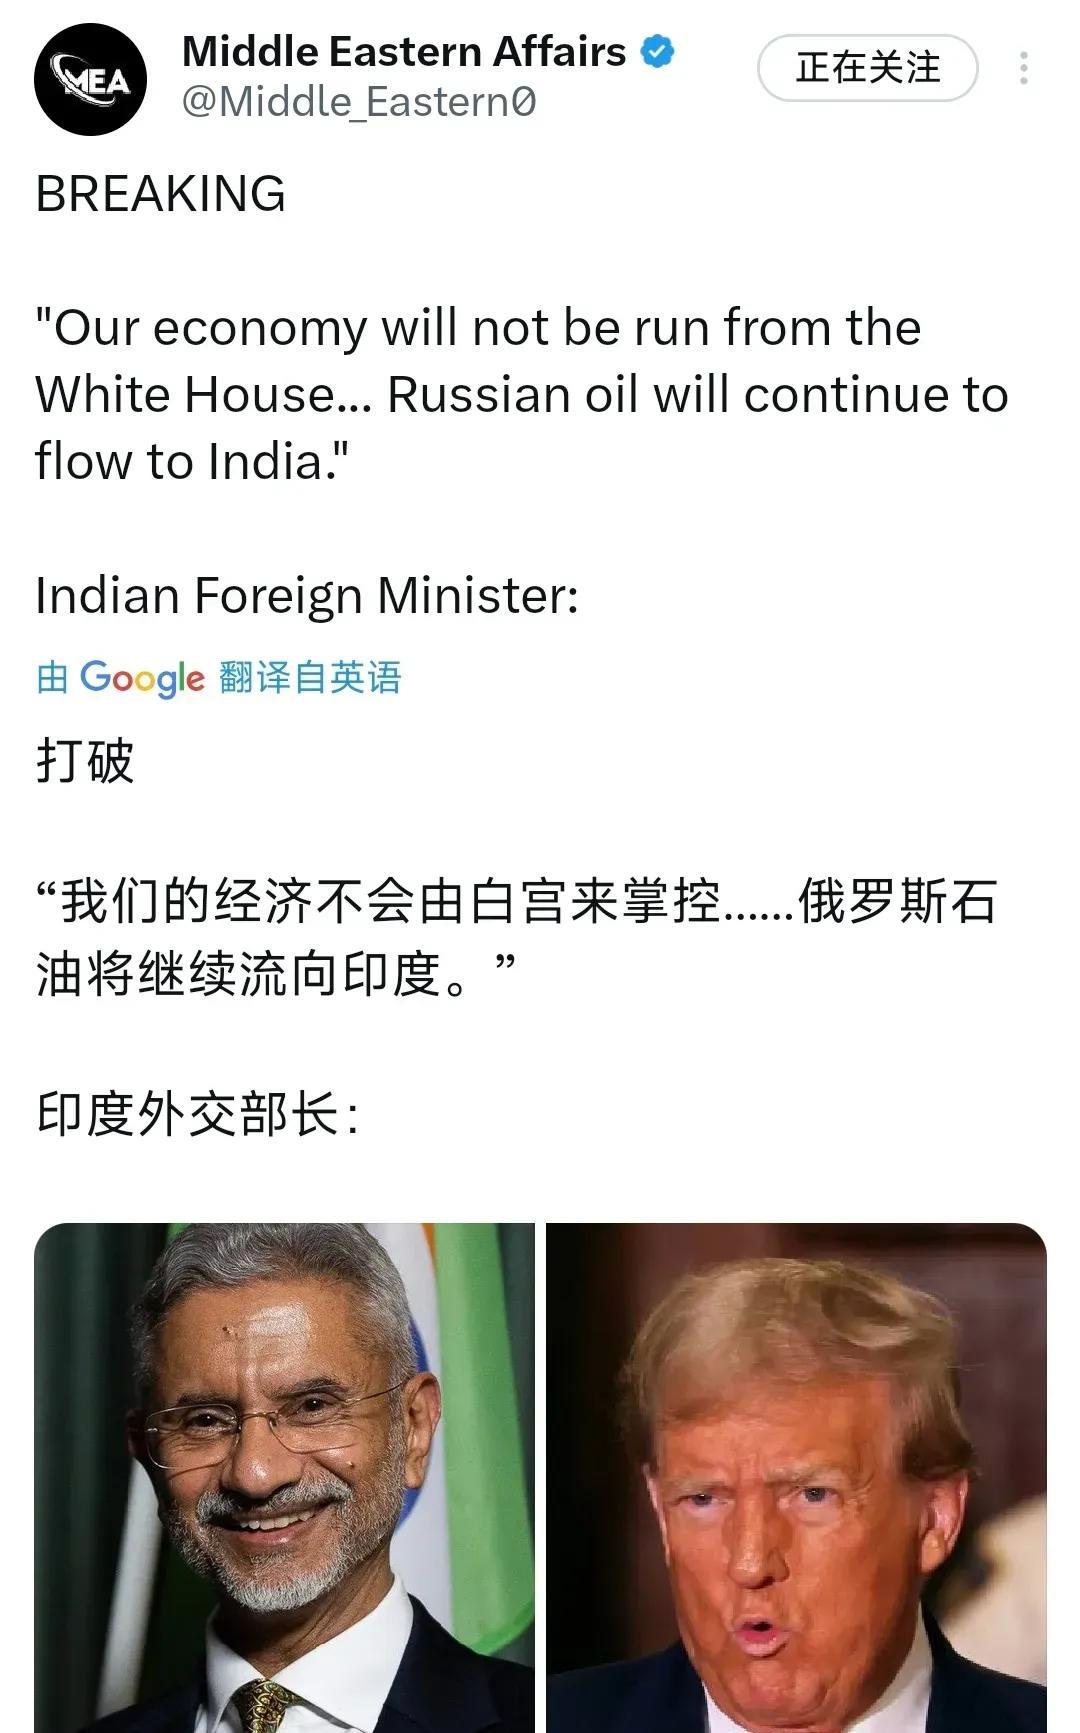This screenshot has height=1733, width=1080.
Task: Tap the Chinese line 油将继续流向印度
Action: tap(277, 973)
